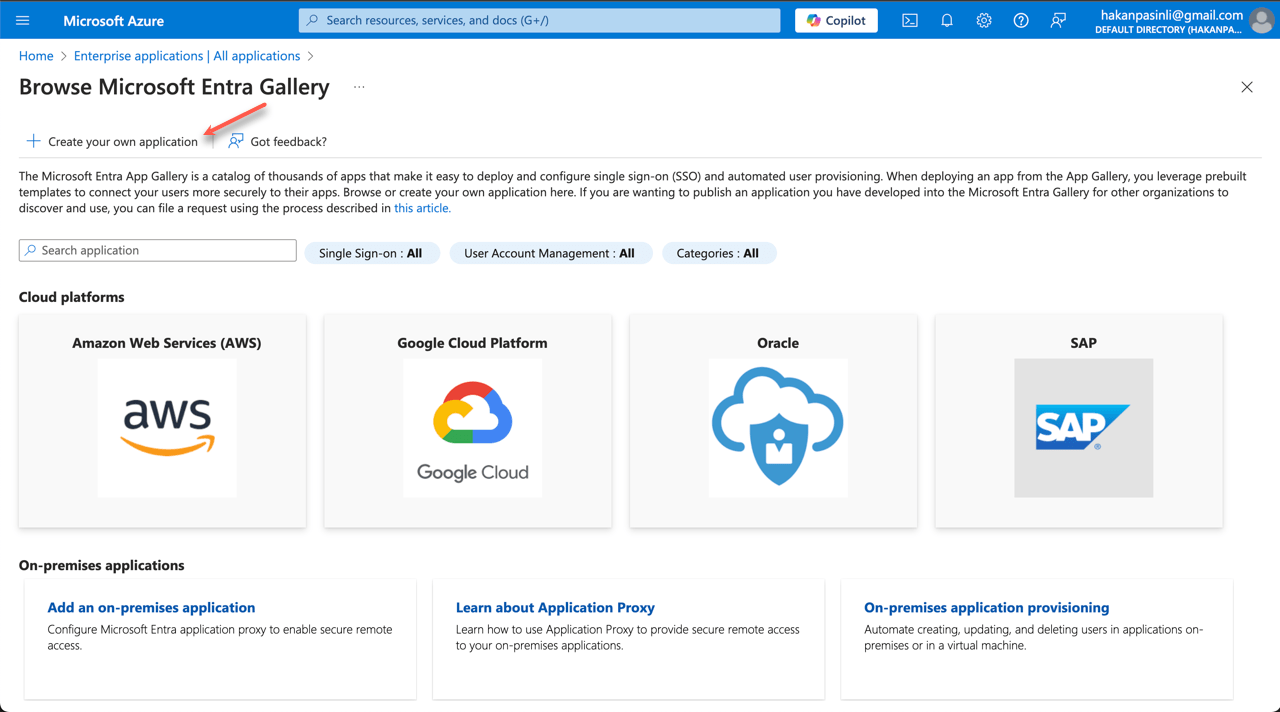This screenshot has height=712, width=1280.
Task: Open the Single Sign-on filter
Action: click(372, 253)
